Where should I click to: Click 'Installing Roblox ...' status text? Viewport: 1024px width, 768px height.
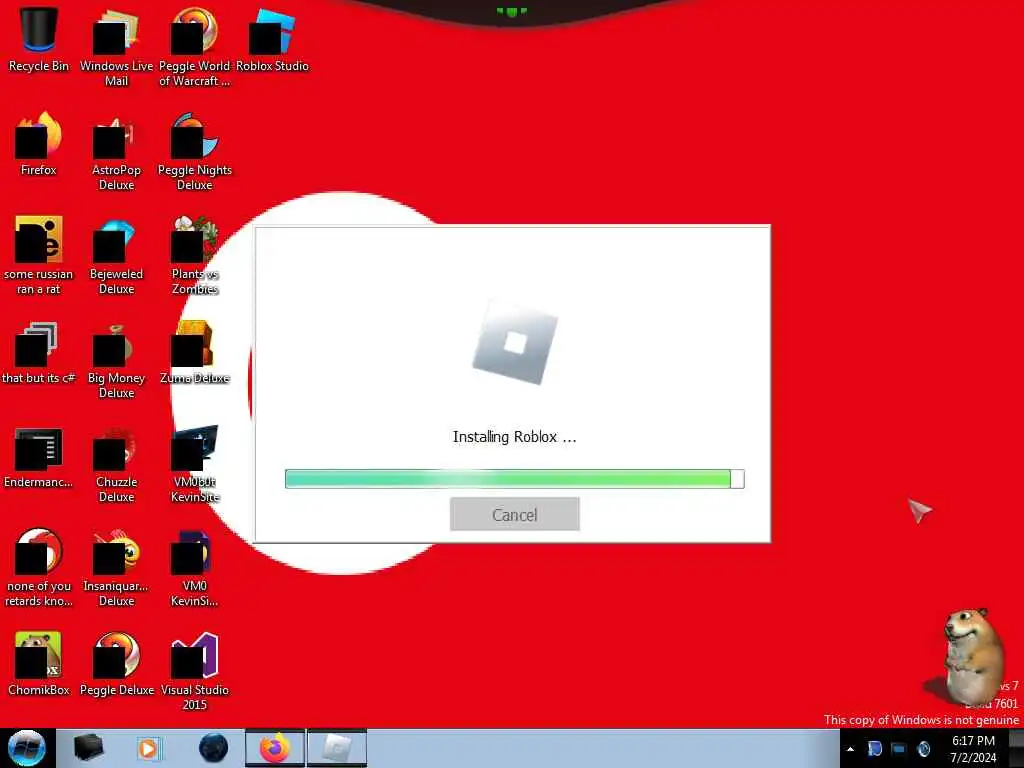[515, 437]
